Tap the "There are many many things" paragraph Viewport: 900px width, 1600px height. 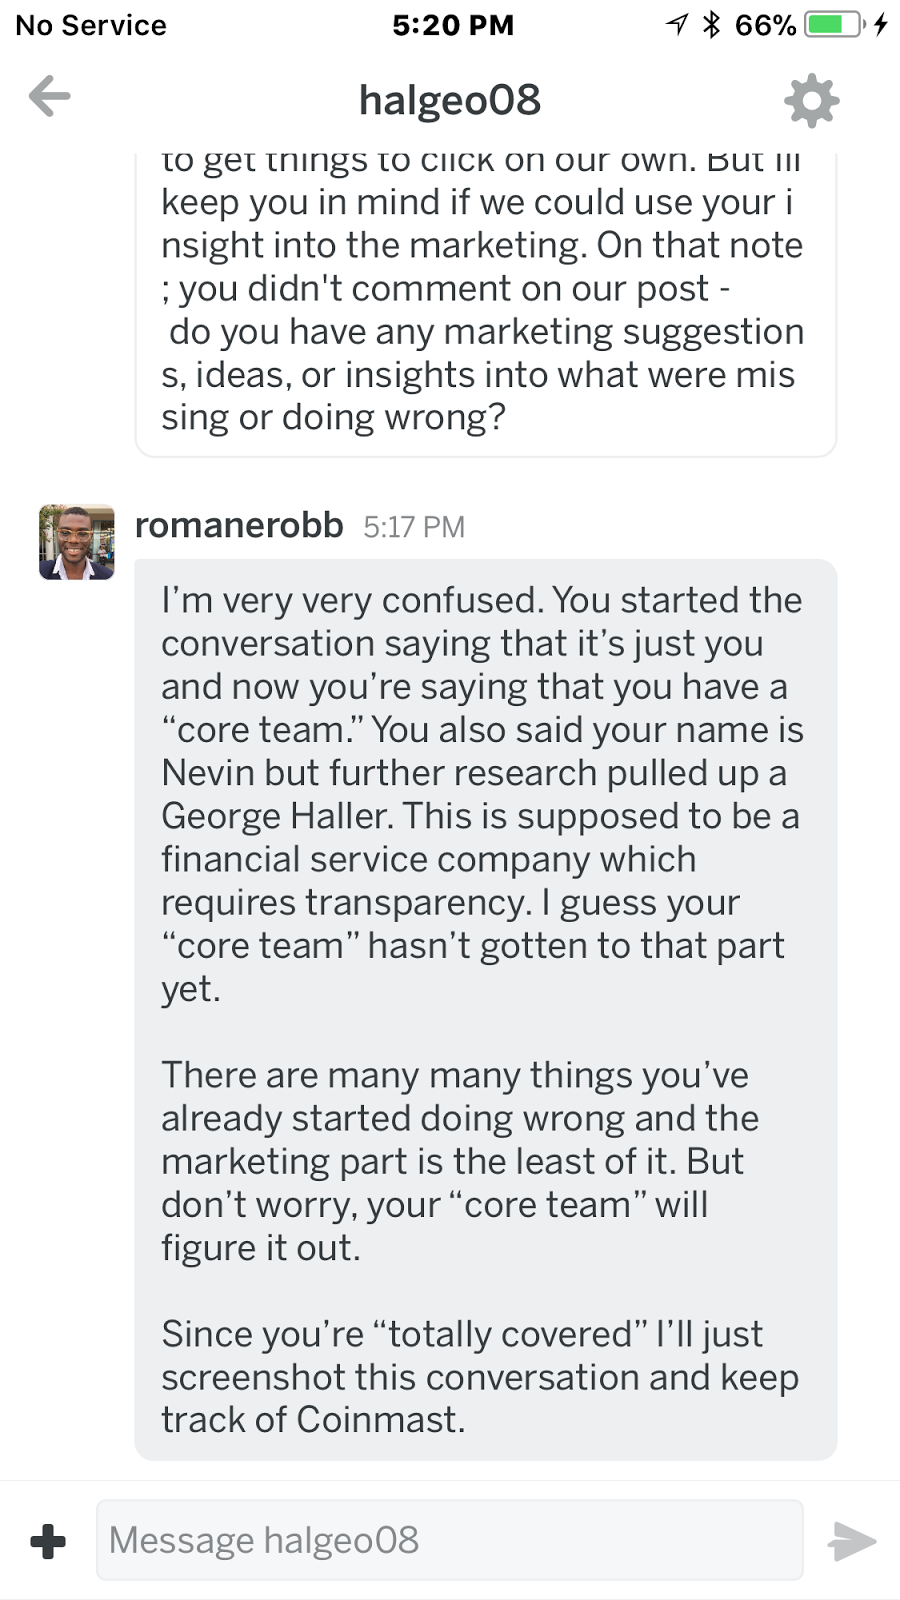pos(460,1161)
